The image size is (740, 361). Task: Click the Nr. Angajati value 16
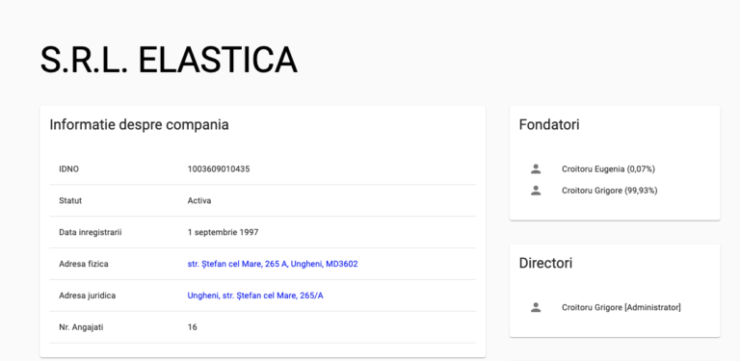(192, 327)
